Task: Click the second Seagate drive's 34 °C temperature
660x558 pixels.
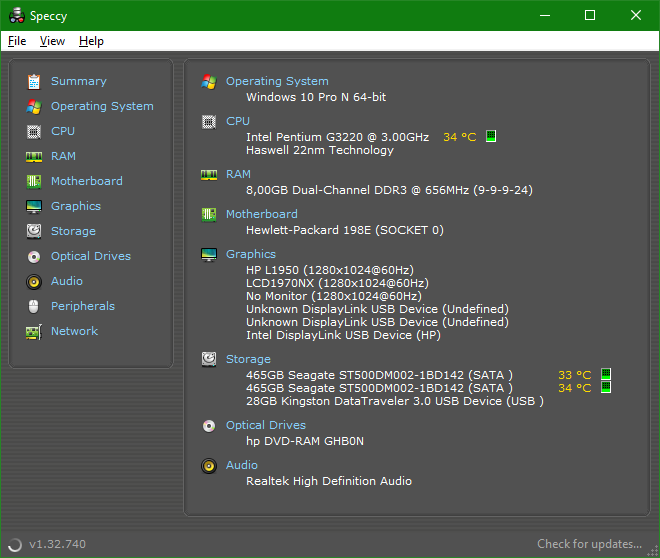Action: tap(575, 388)
